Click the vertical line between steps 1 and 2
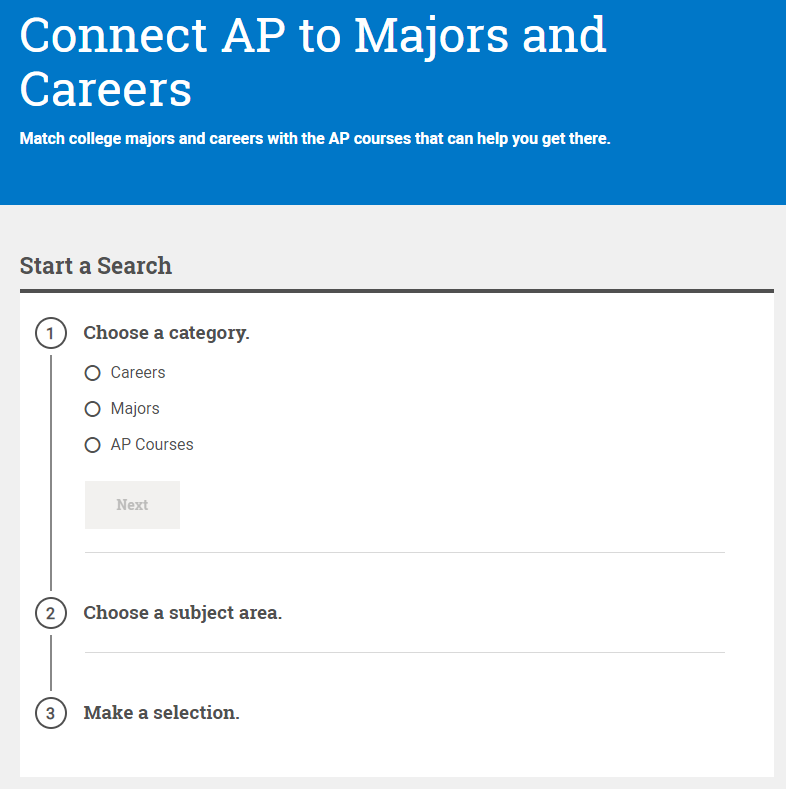 click(51, 470)
